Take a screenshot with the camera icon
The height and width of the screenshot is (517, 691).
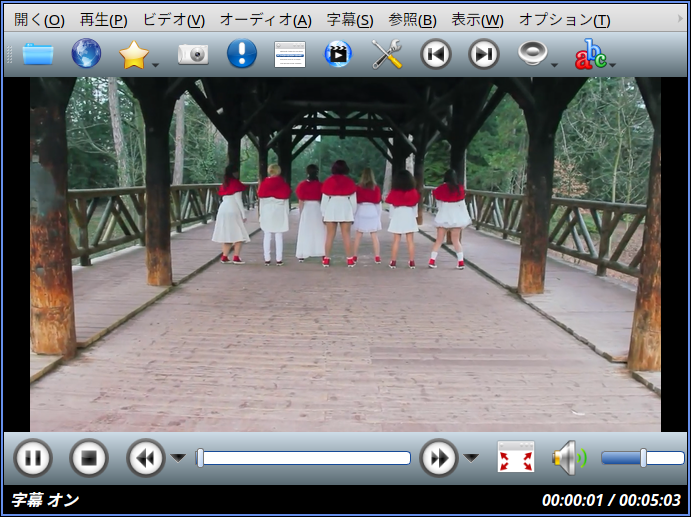click(193, 55)
